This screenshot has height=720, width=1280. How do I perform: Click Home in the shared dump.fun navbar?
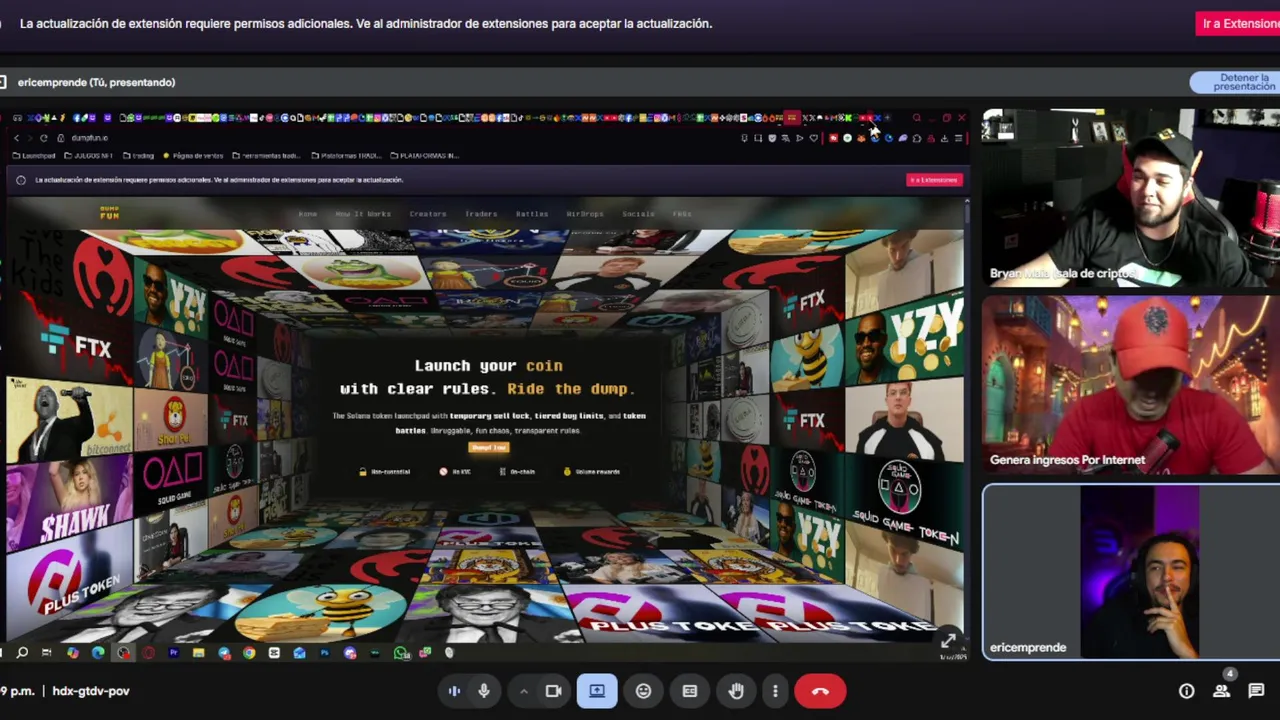(x=308, y=214)
